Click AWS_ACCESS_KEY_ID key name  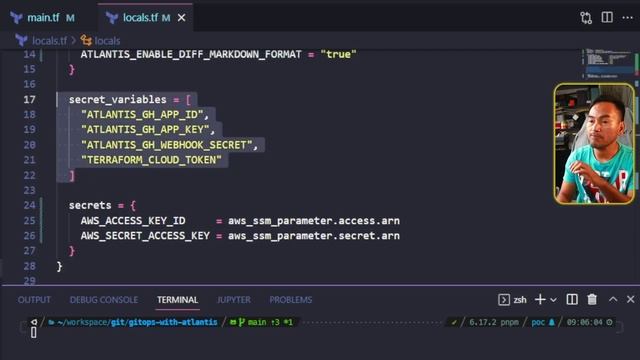pyautogui.click(x=133, y=221)
